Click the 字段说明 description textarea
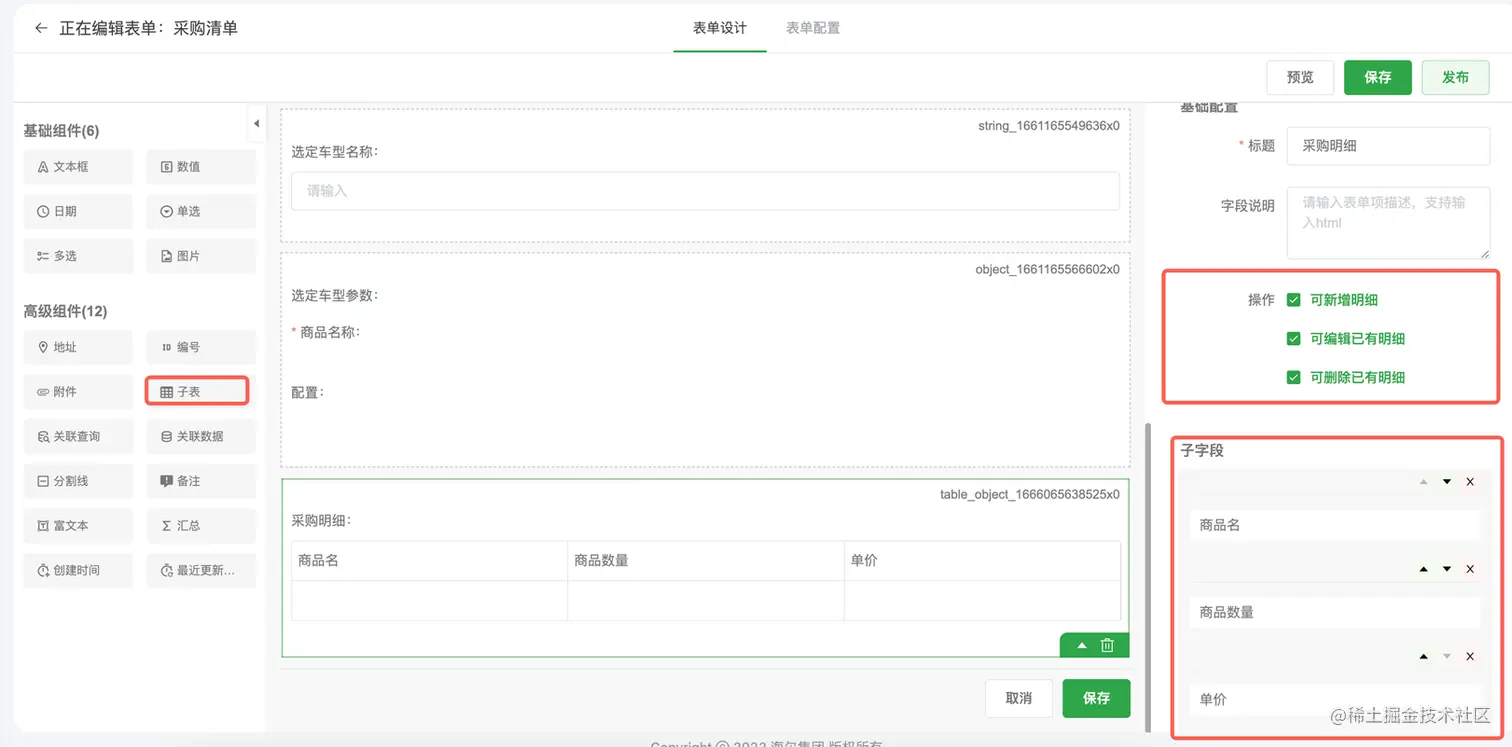The height and width of the screenshot is (747, 1512). [1389, 223]
